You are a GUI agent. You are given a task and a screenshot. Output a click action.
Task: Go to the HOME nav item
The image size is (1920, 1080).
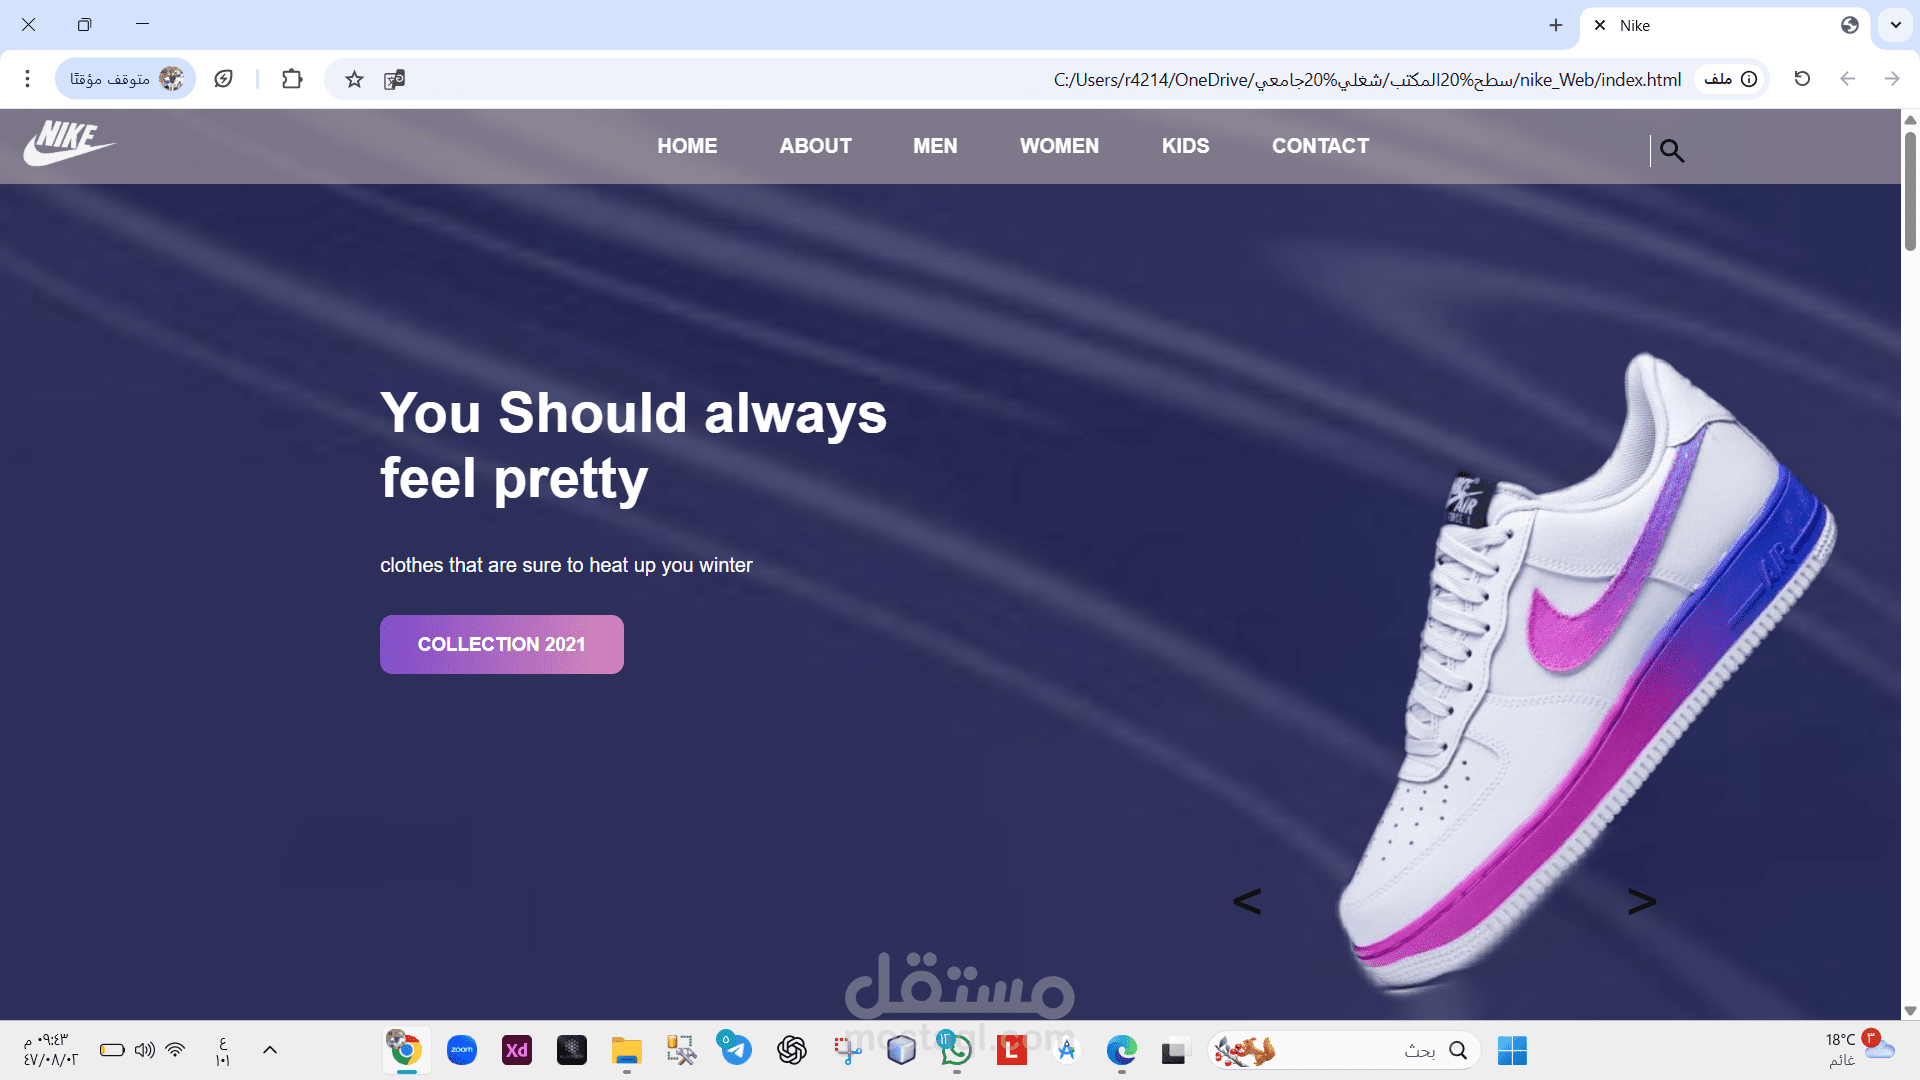click(687, 146)
